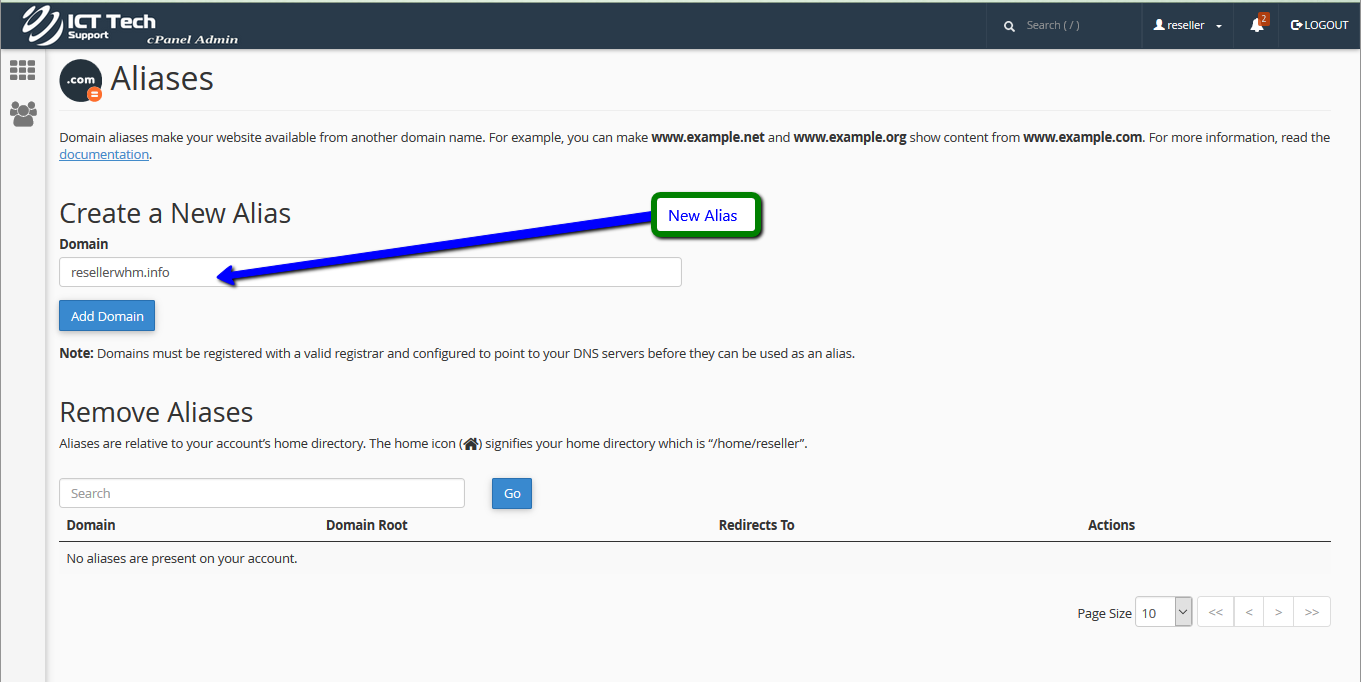
Task: Expand the reseller user menu
Action: pyautogui.click(x=1188, y=25)
